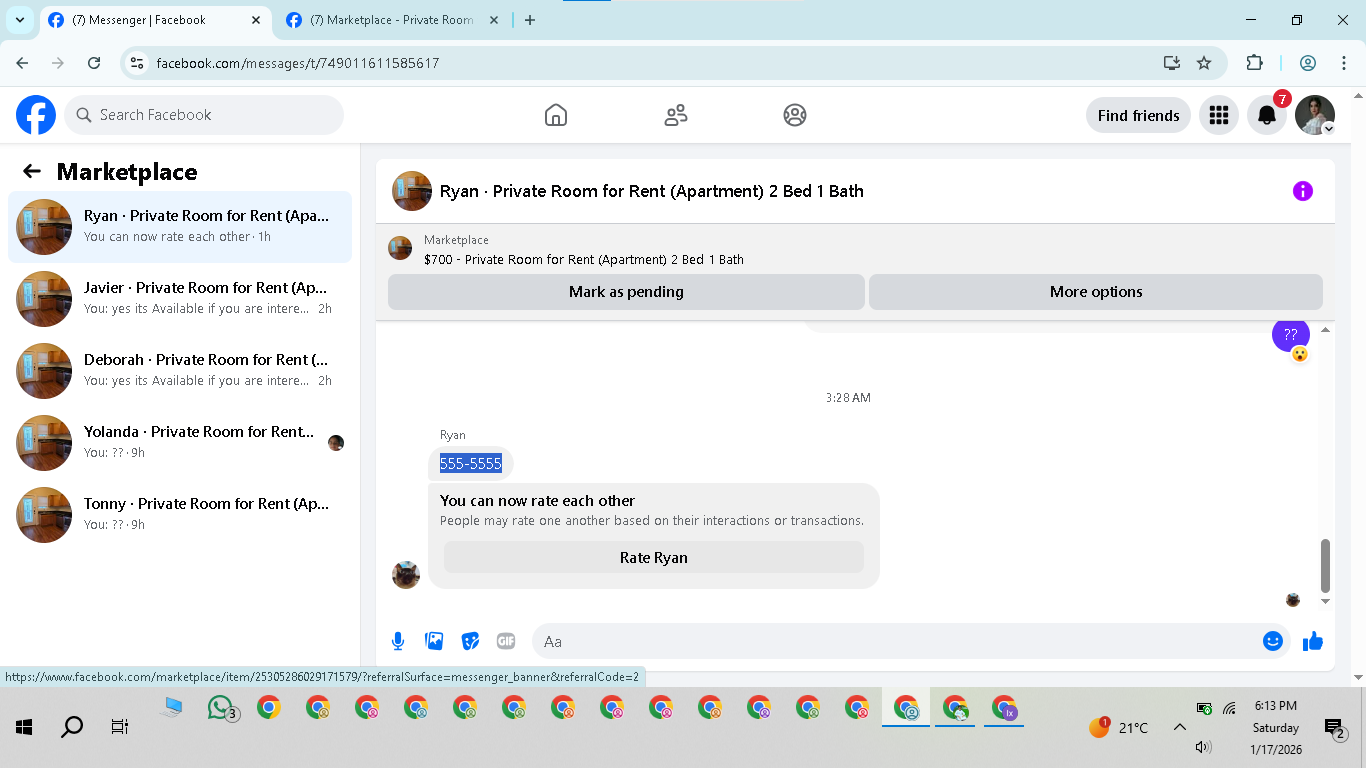The width and height of the screenshot is (1366, 768).
Task: Focus the Aa message input field
Action: point(896,641)
